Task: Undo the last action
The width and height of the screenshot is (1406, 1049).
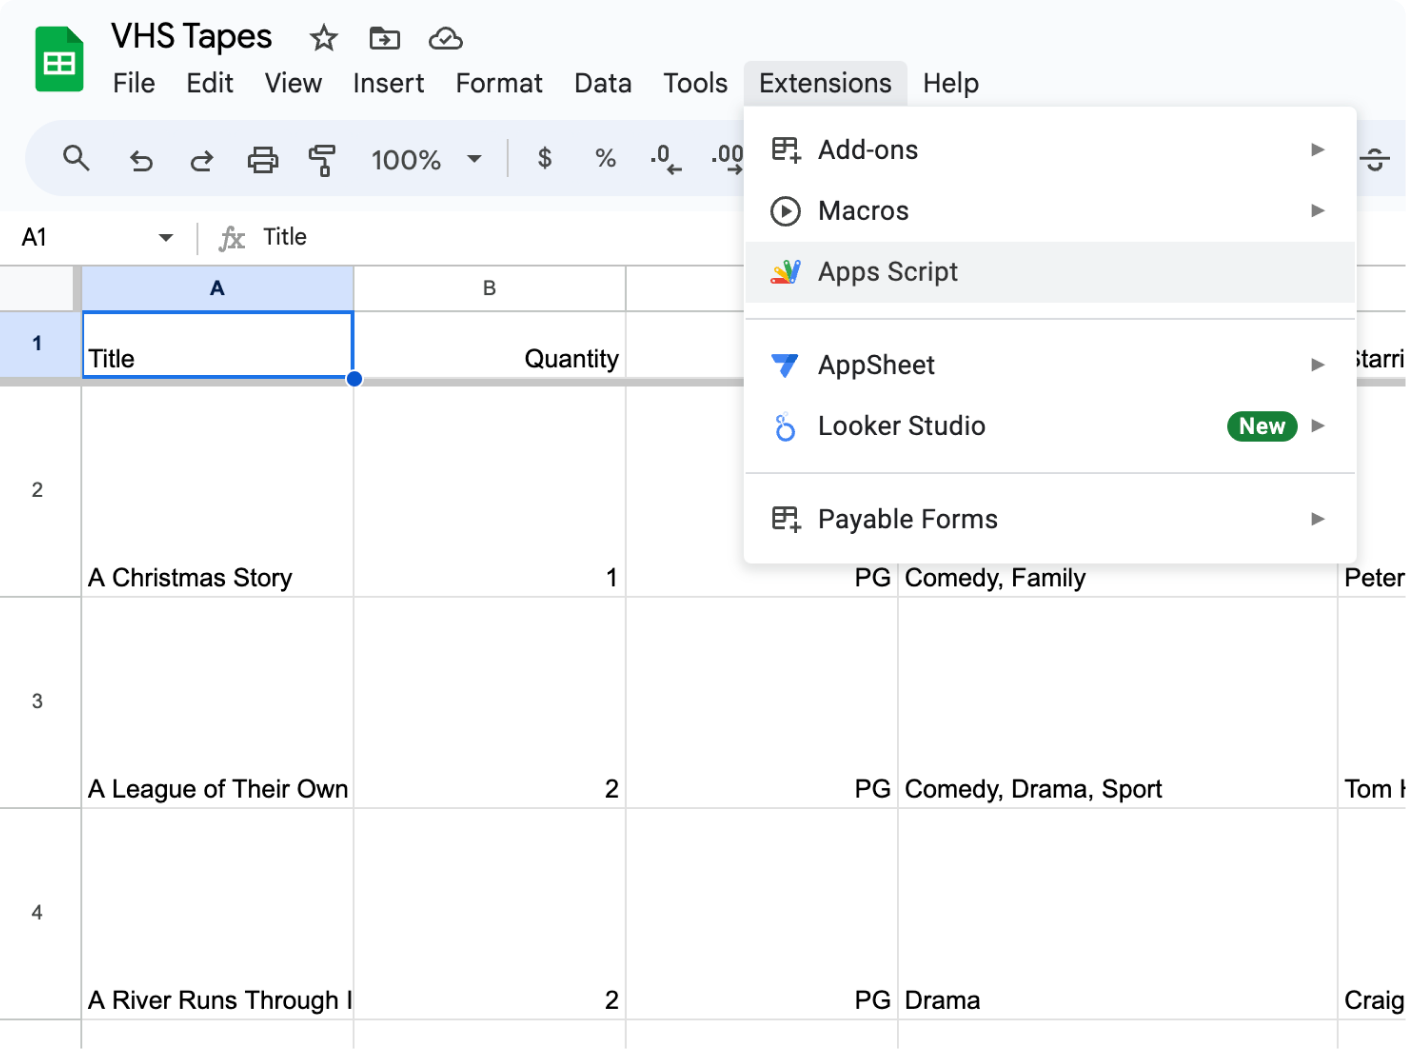Action: click(x=141, y=159)
